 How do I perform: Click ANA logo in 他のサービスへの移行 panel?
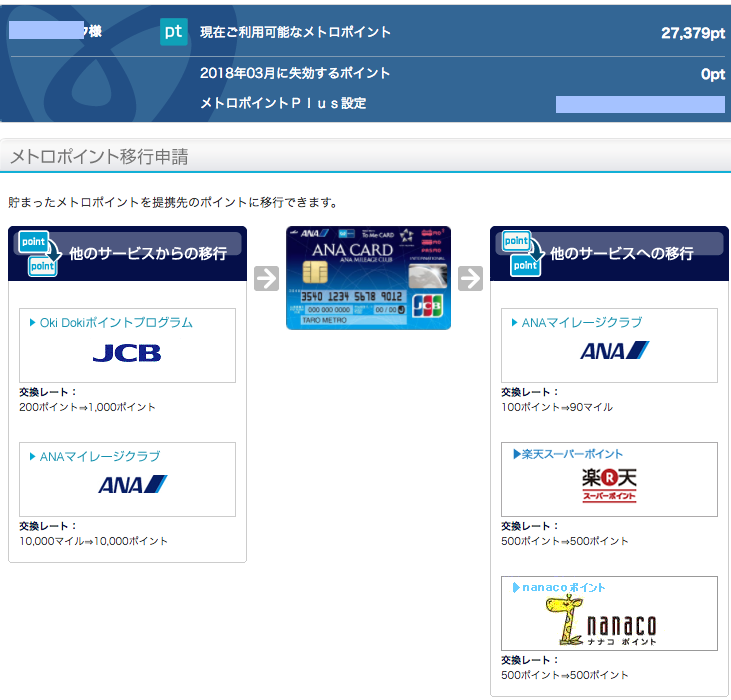(614, 350)
